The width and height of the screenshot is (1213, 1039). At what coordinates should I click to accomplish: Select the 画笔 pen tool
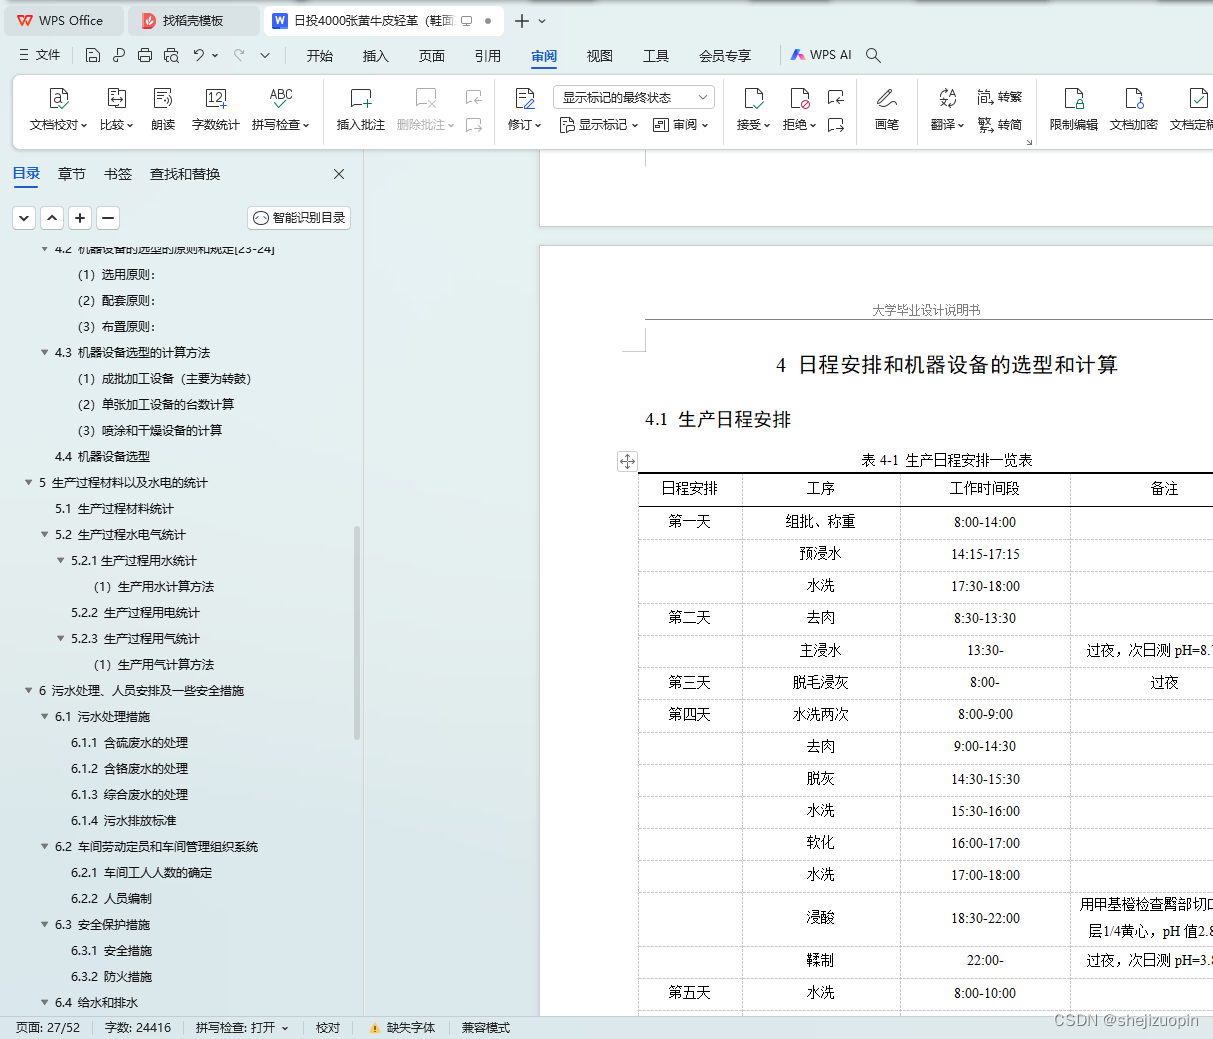[x=887, y=109]
